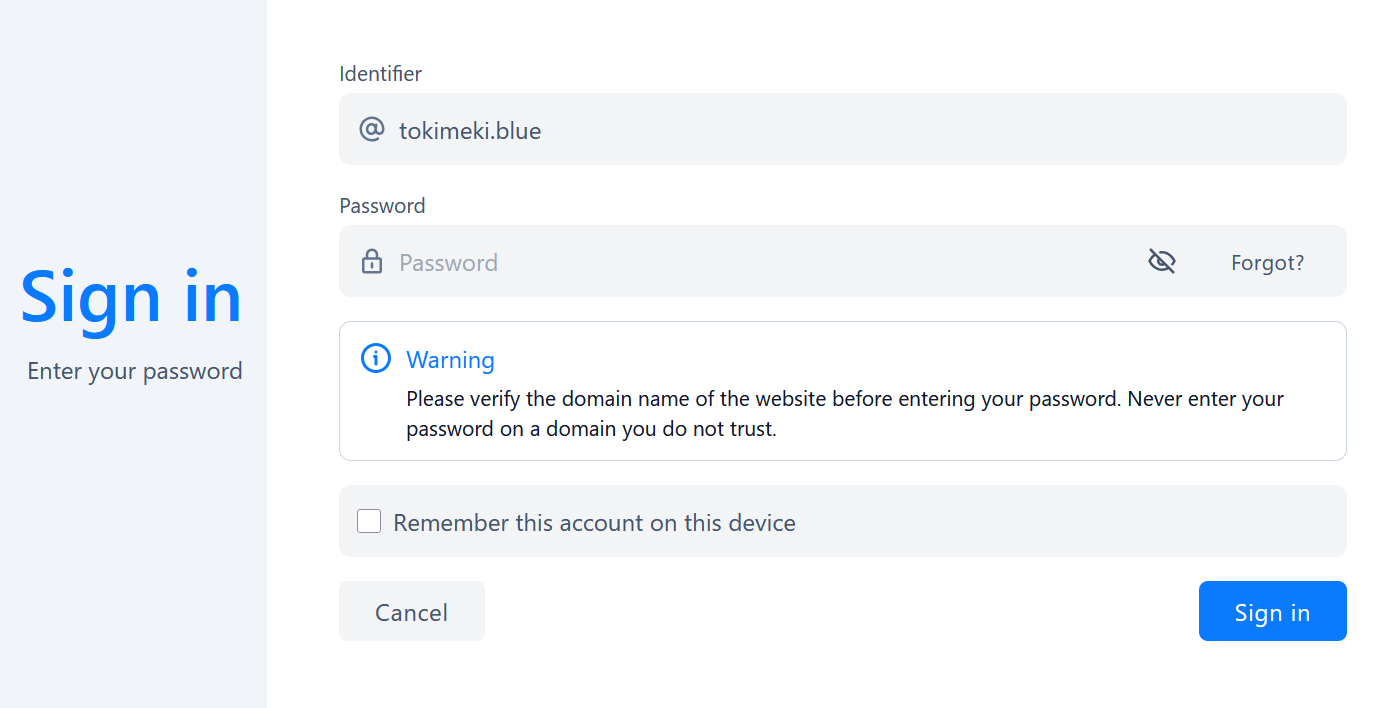Click empty space in the Remember account row
This screenshot has height=708, width=1376.
[1070, 521]
